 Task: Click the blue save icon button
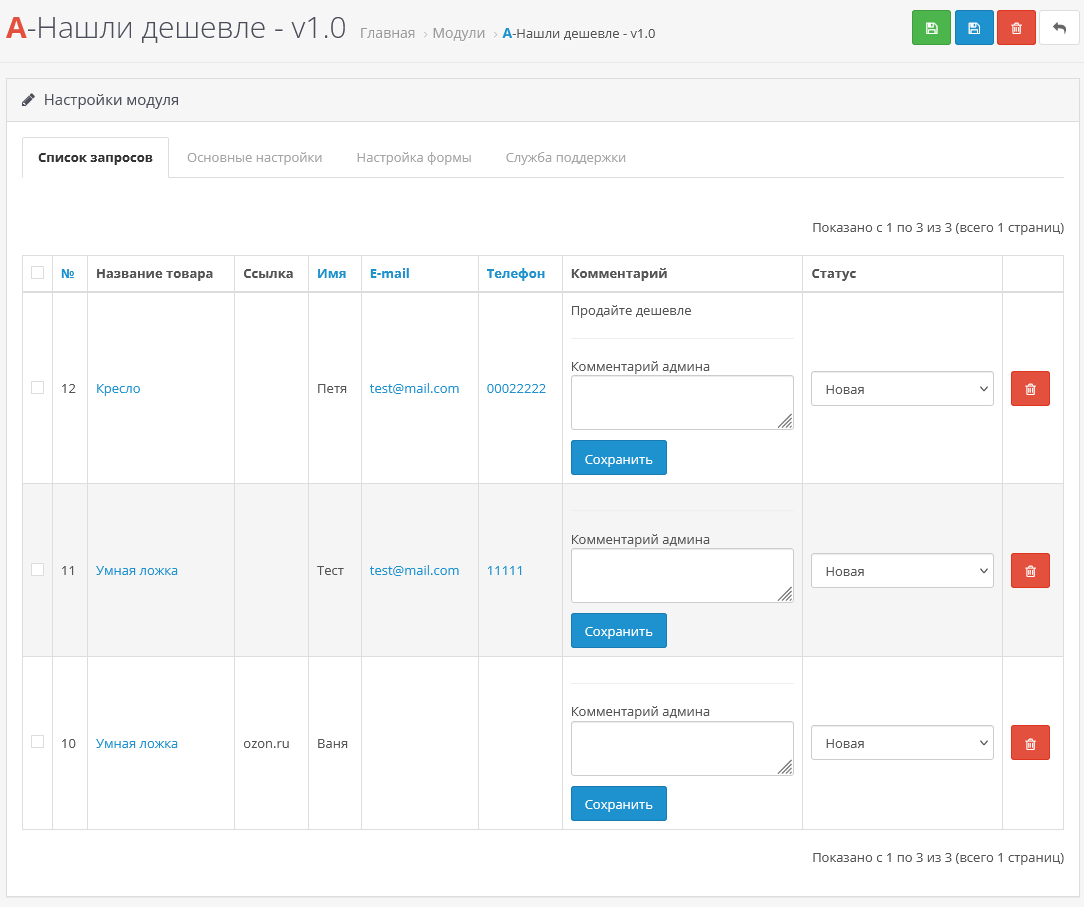click(x=974, y=28)
